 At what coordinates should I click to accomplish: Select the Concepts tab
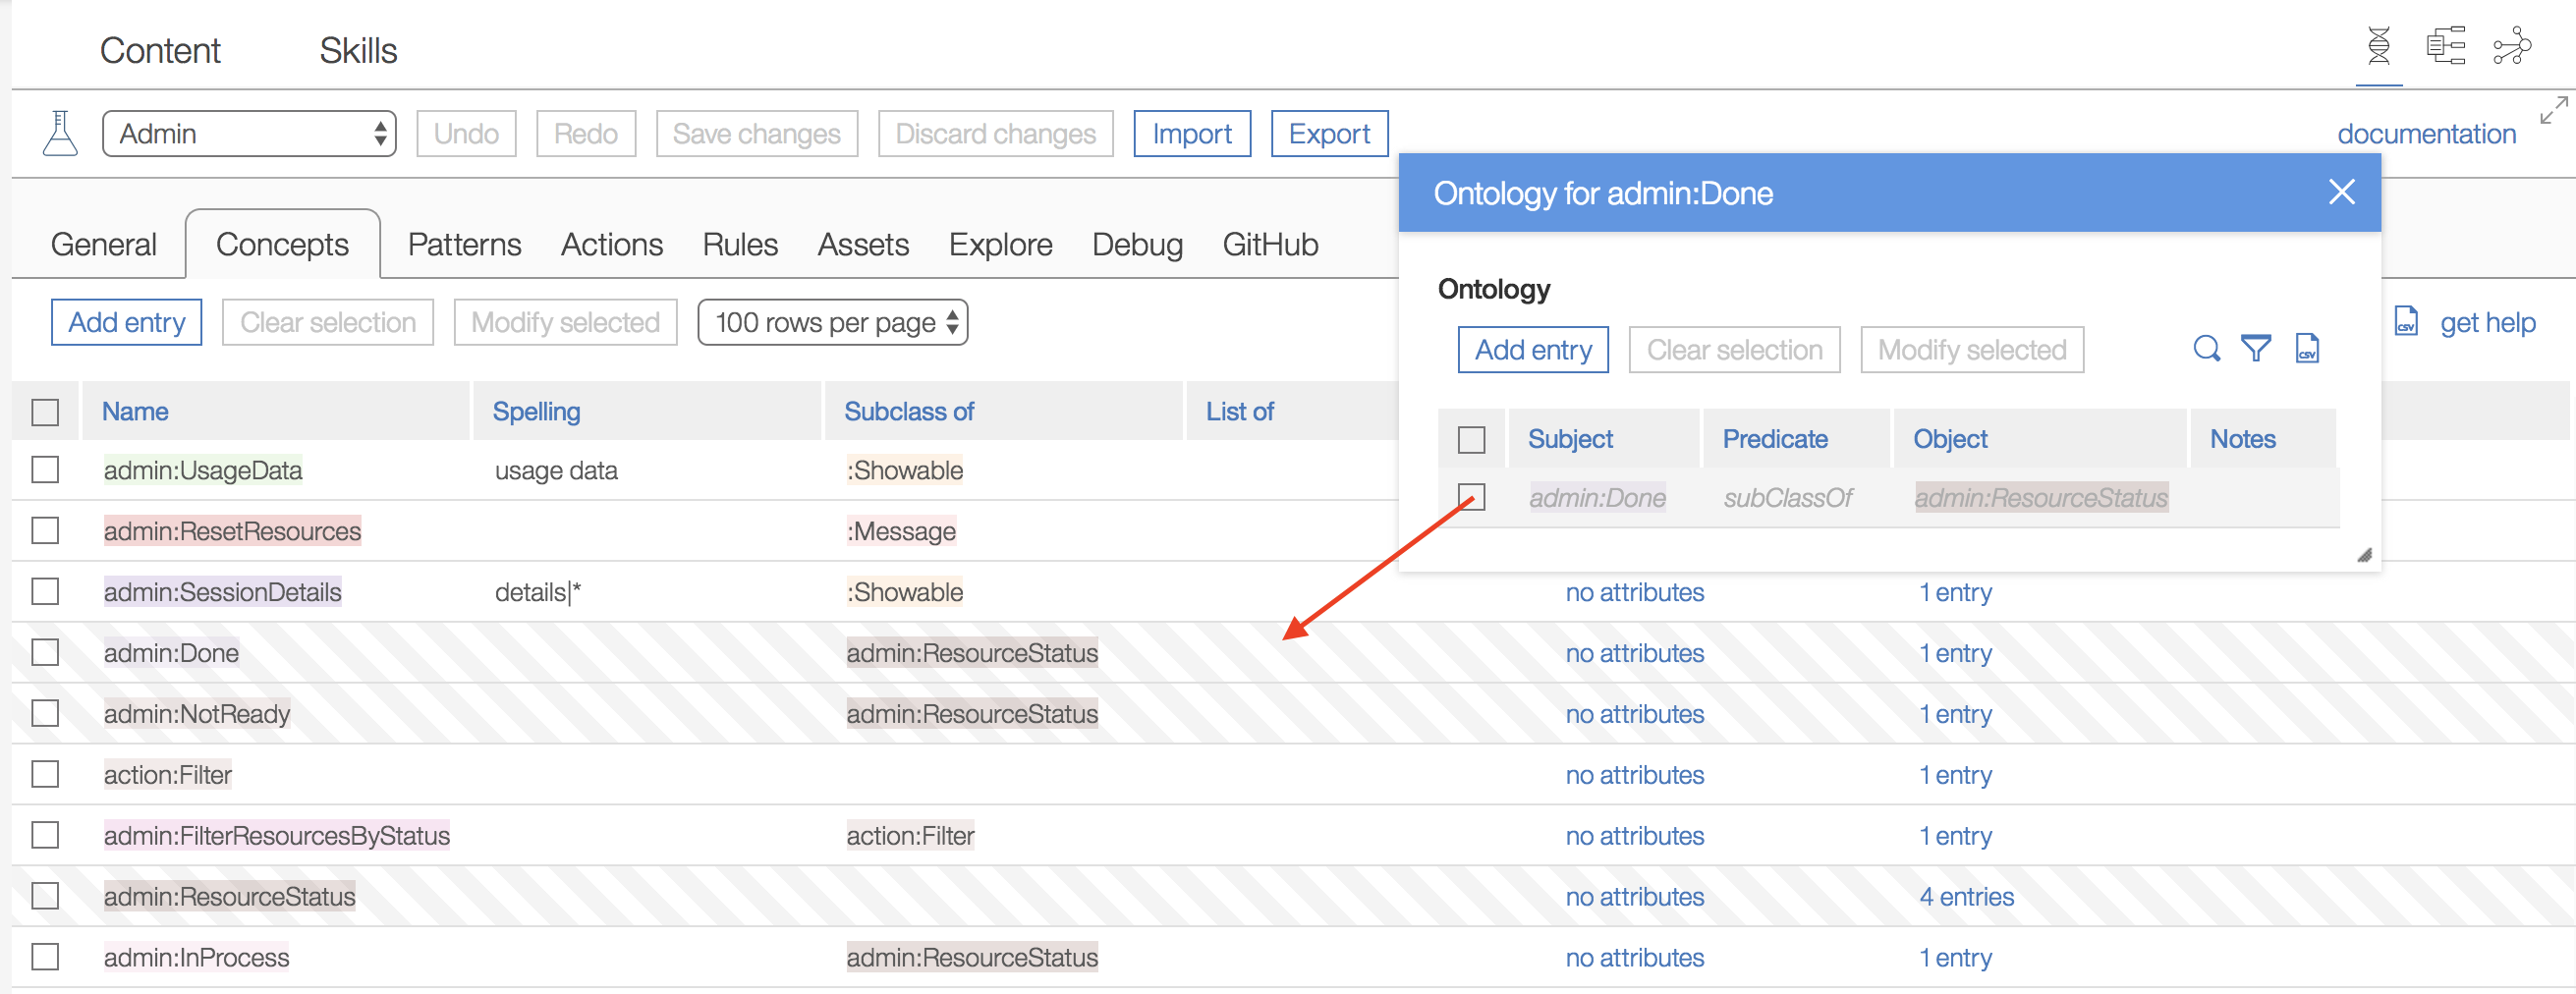(x=282, y=244)
